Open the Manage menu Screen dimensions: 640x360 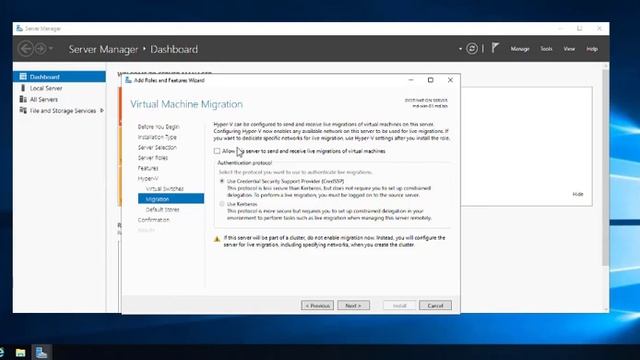click(x=520, y=49)
